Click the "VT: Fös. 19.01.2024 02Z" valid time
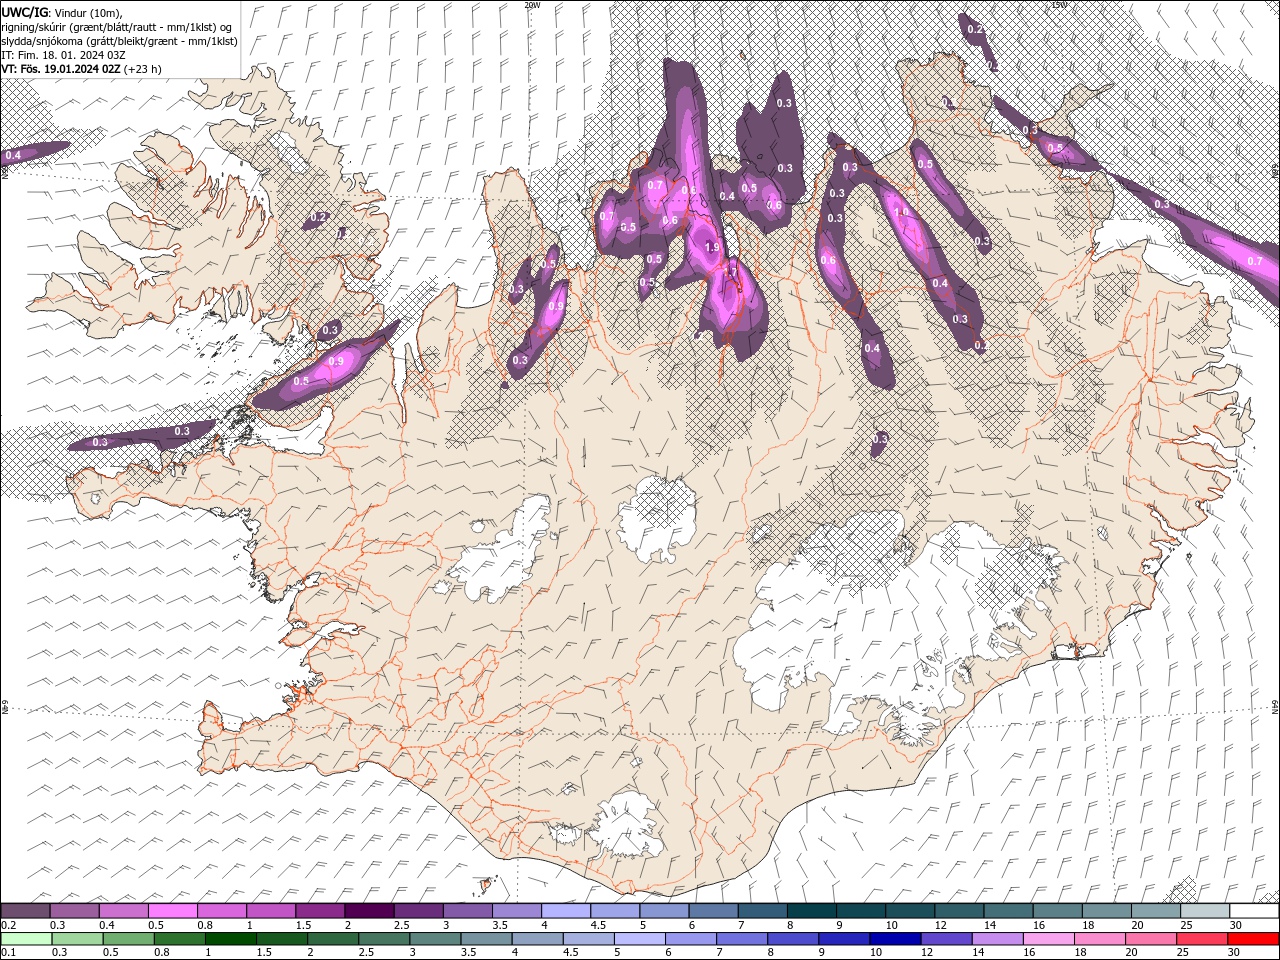1280x960 pixels. pyautogui.click(x=61, y=69)
